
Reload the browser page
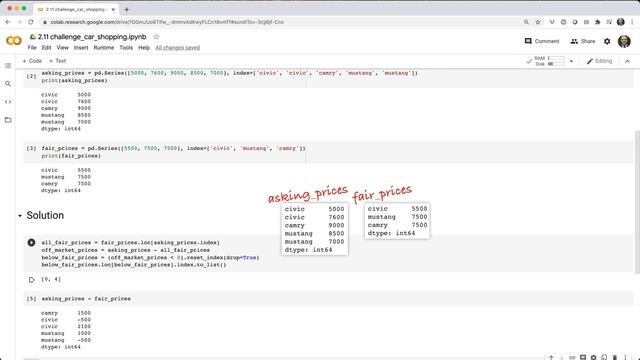(x=31, y=22)
